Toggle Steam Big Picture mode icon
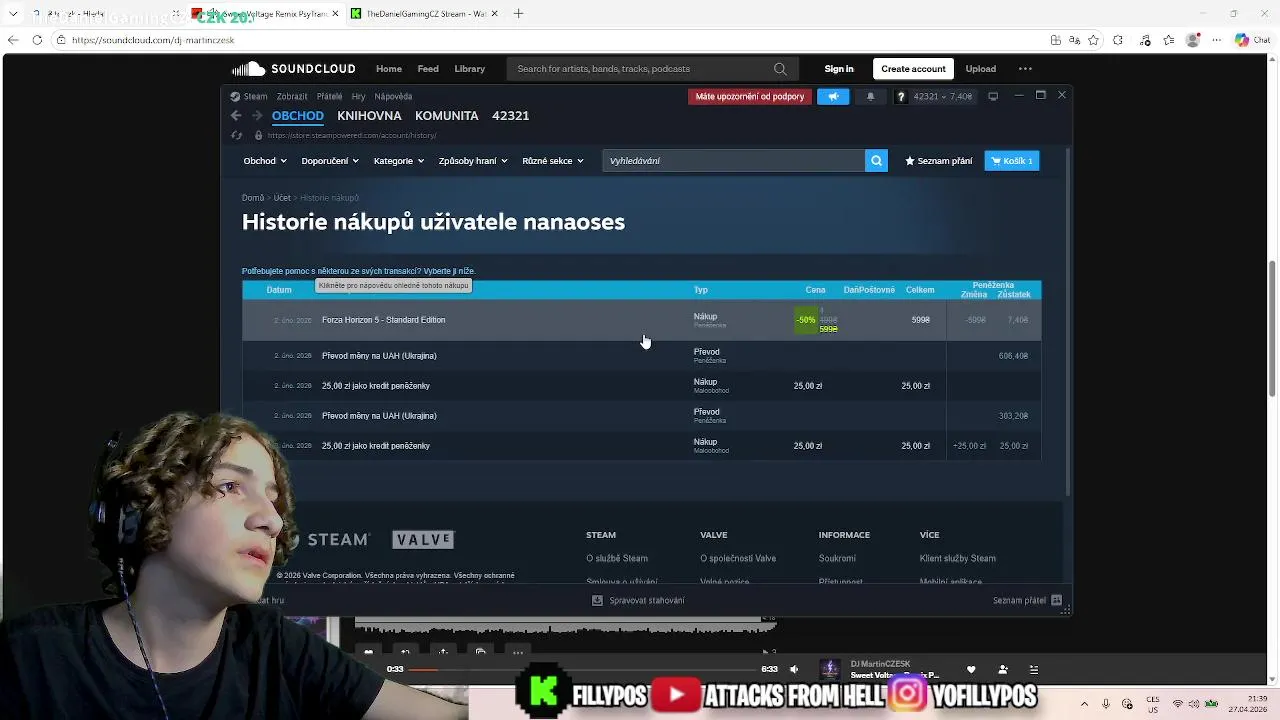 (x=993, y=96)
